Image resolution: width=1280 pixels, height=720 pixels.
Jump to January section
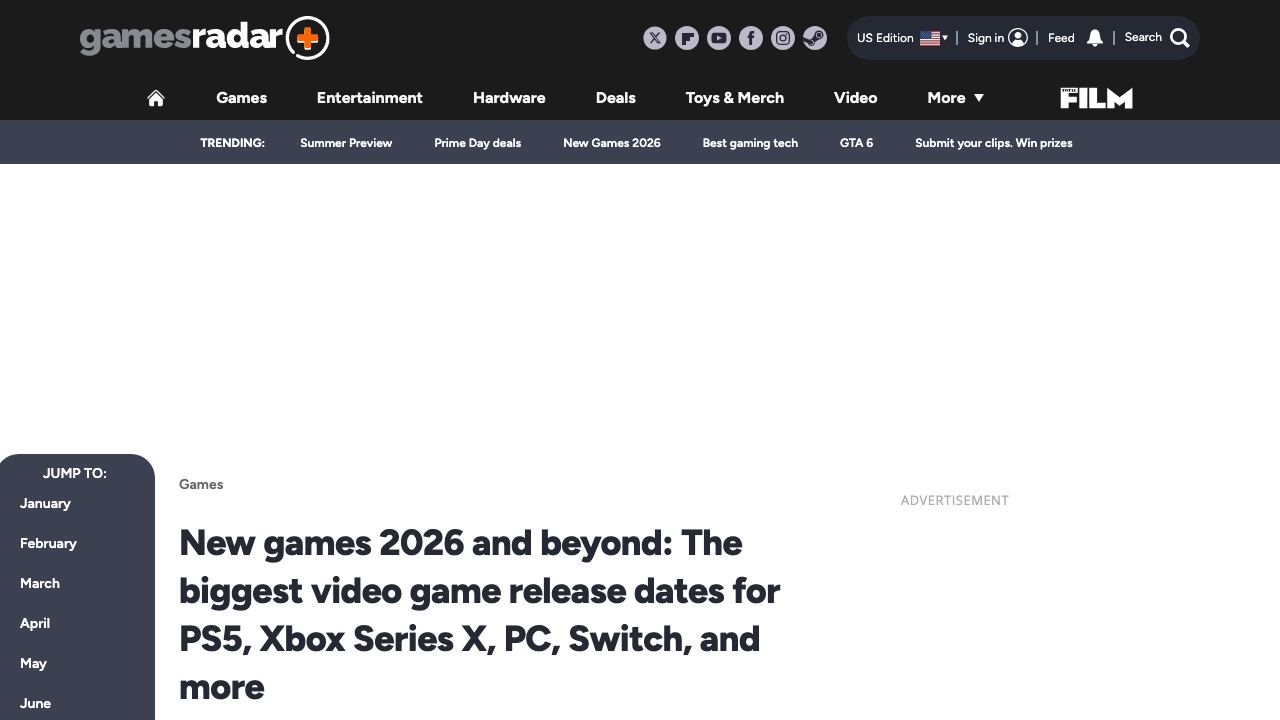point(45,503)
